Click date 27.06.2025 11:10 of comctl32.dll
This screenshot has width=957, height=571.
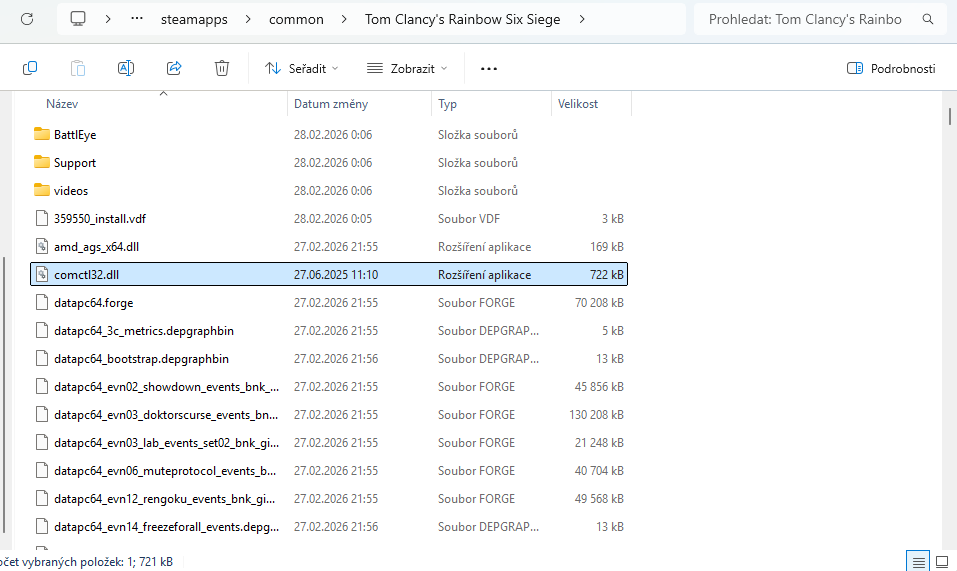(x=336, y=275)
